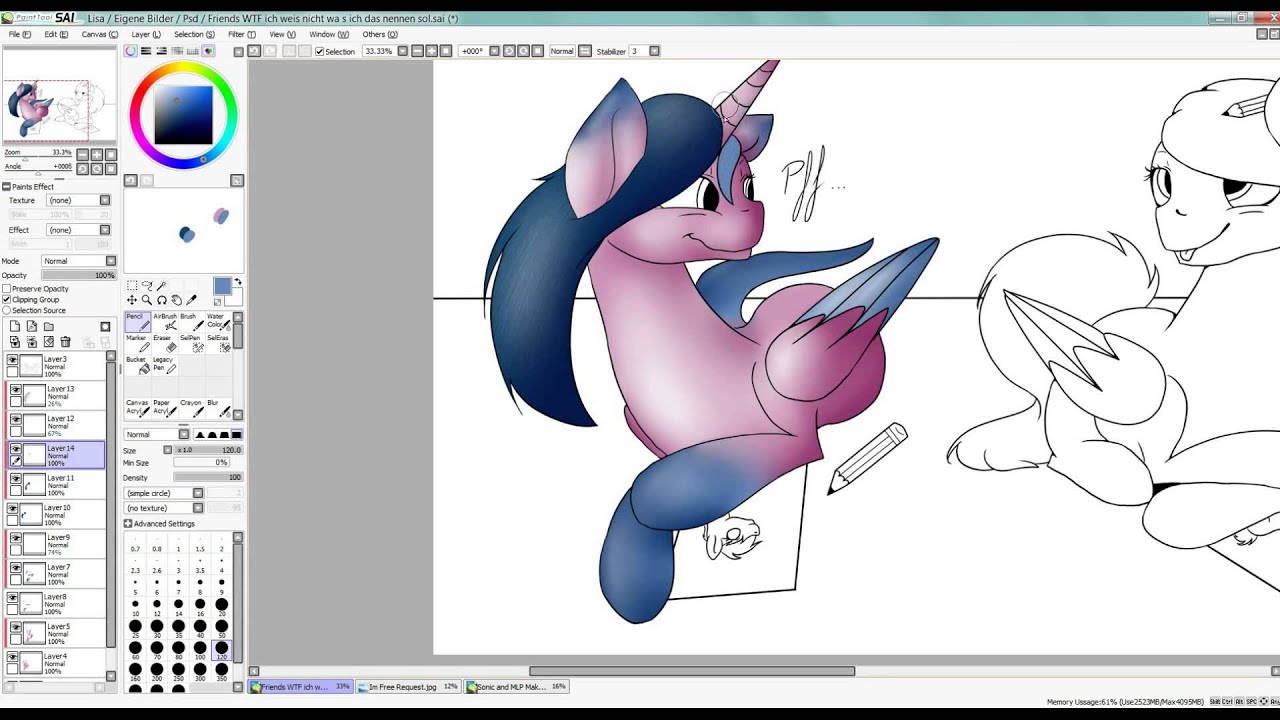Select the Blur tool
This screenshot has height=720, width=1280.
point(218,408)
